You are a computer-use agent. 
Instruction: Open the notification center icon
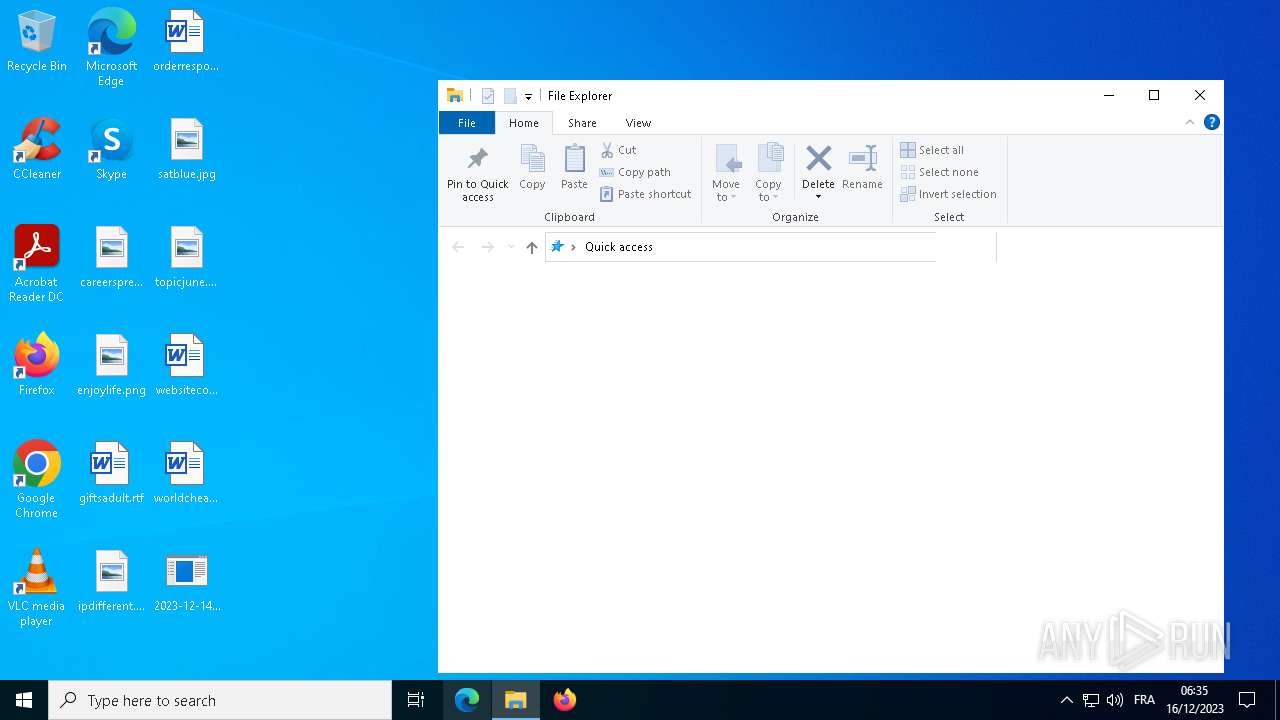pos(1247,700)
